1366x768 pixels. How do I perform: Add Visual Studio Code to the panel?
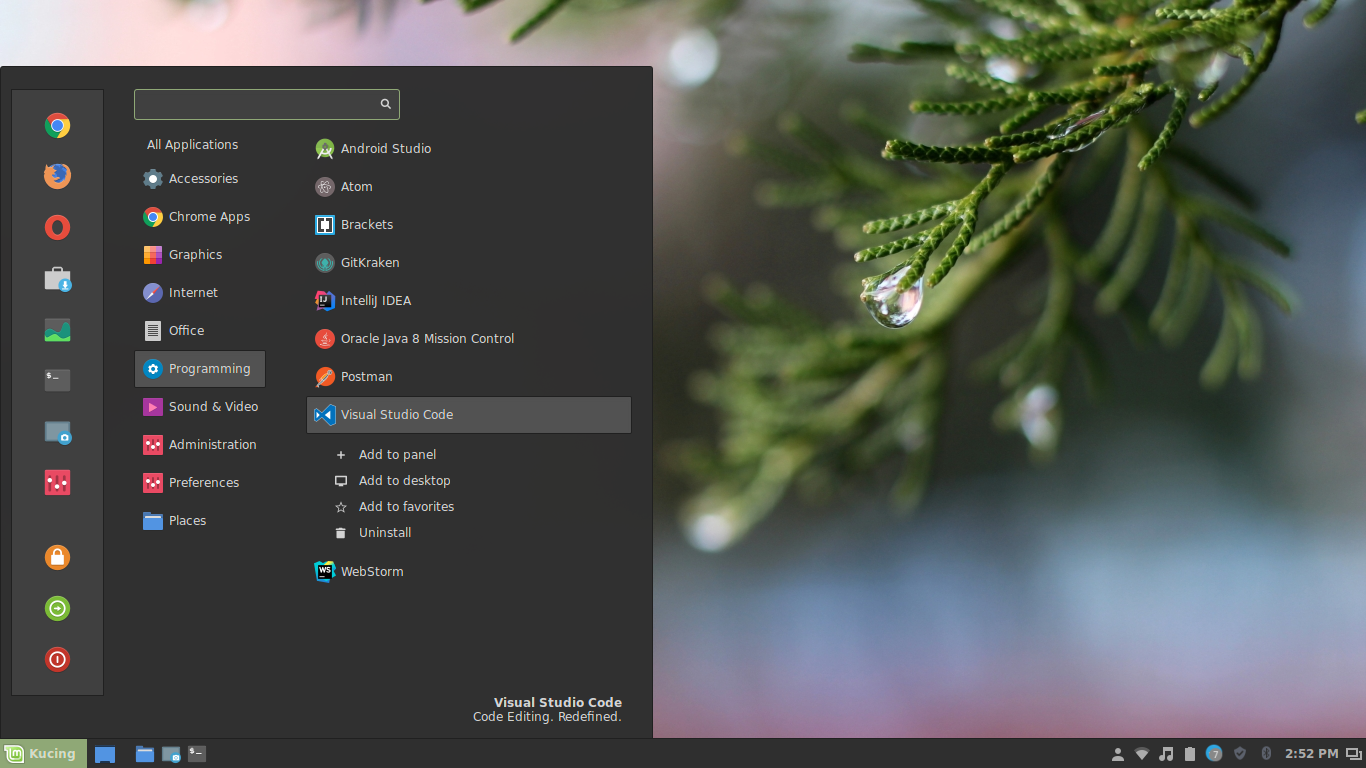(397, 454)
